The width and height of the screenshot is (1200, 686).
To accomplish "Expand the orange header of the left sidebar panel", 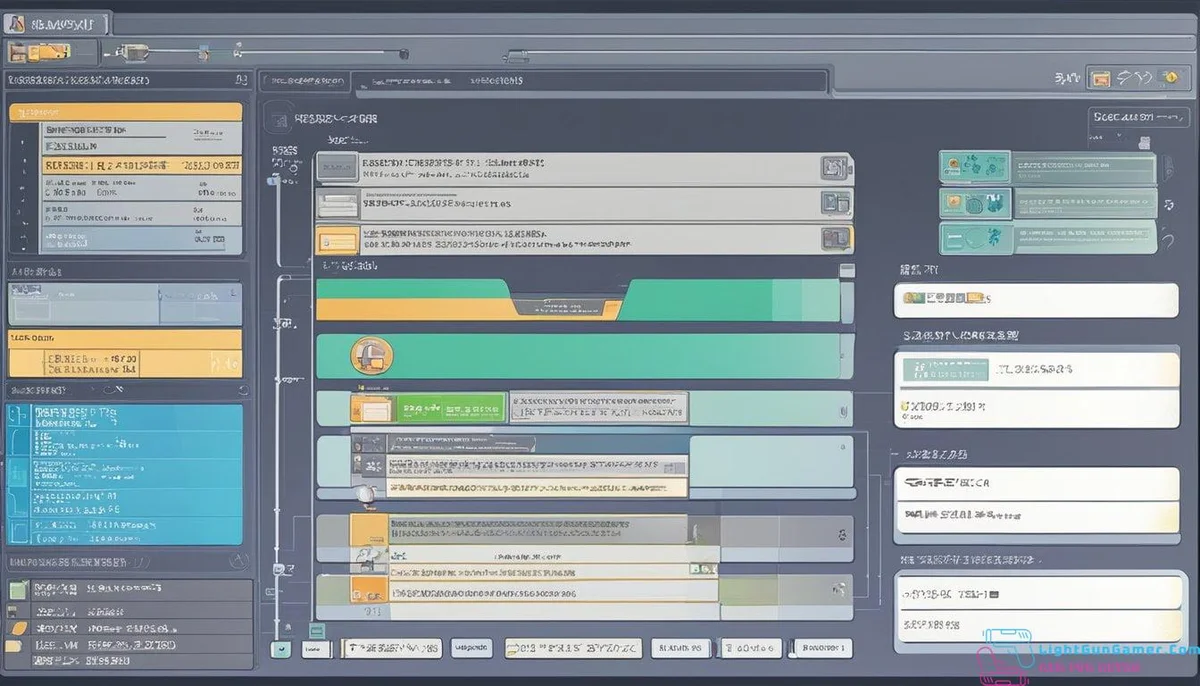I will 125,112.
